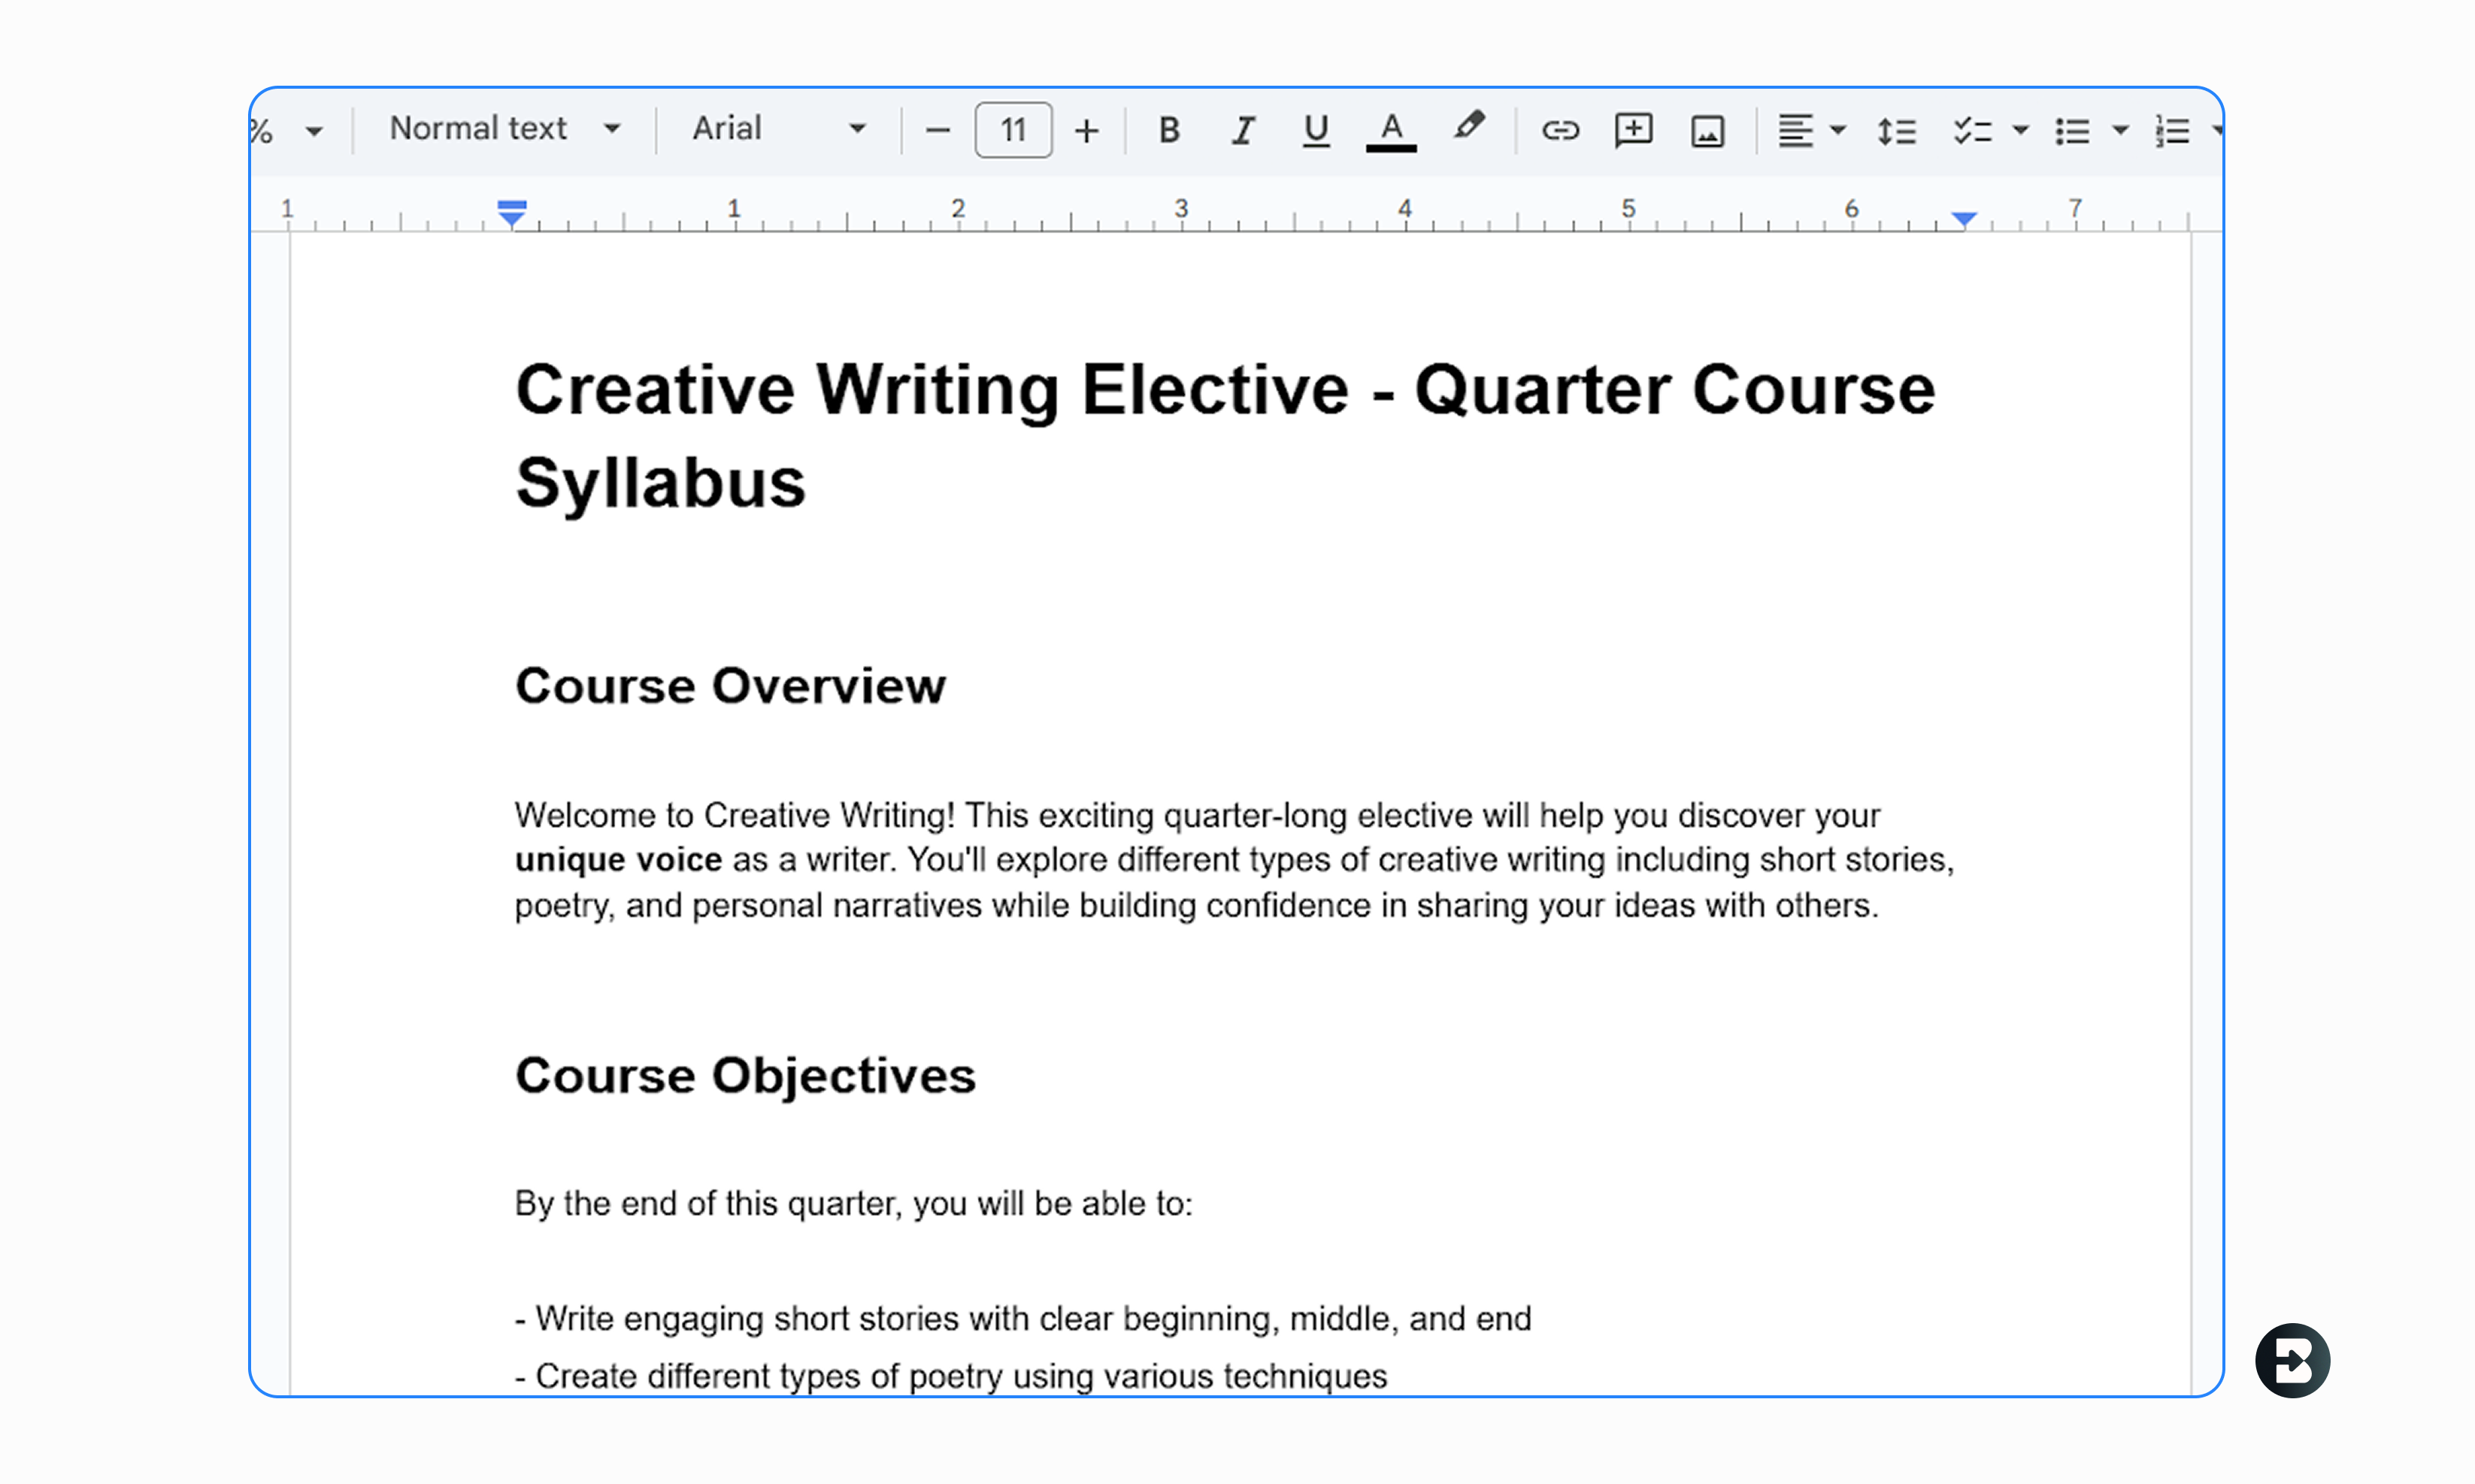
Task: Click the insert image icon
Action: tap(1707, 131)
